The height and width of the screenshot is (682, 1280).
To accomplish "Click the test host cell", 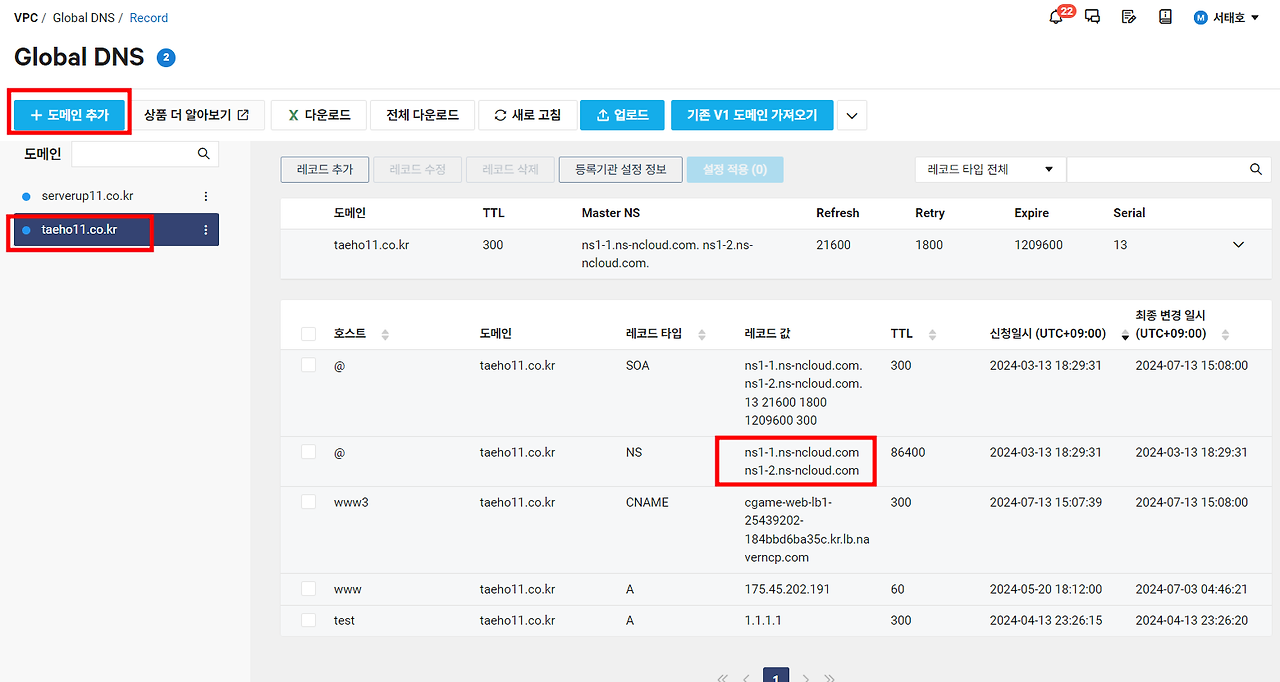I will (344, 620).
